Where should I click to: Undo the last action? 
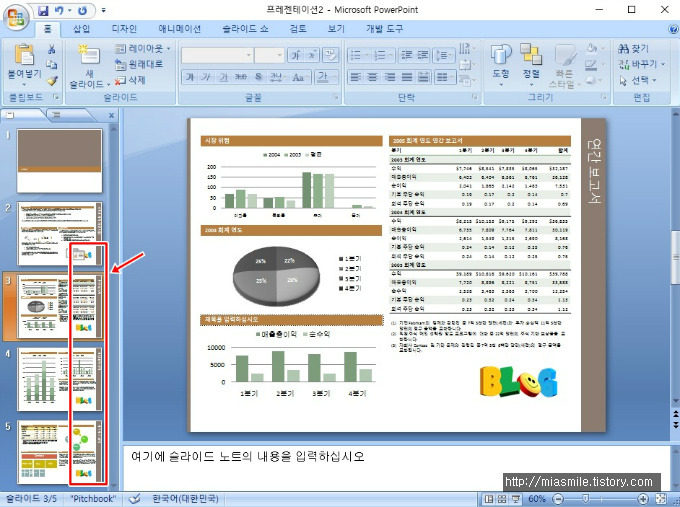click(59, 10)
